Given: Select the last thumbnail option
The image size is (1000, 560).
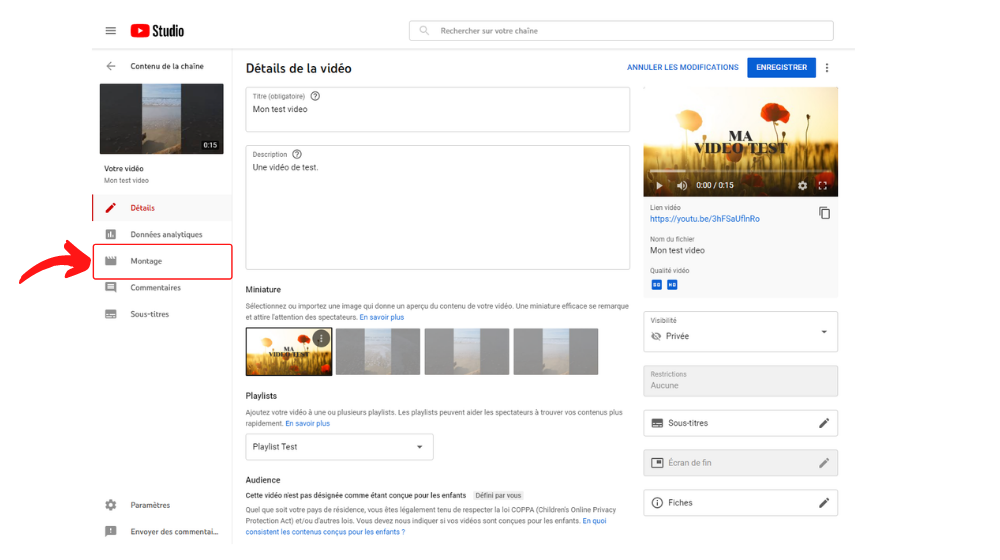Looking at the screenshot, I should (556, 351).
